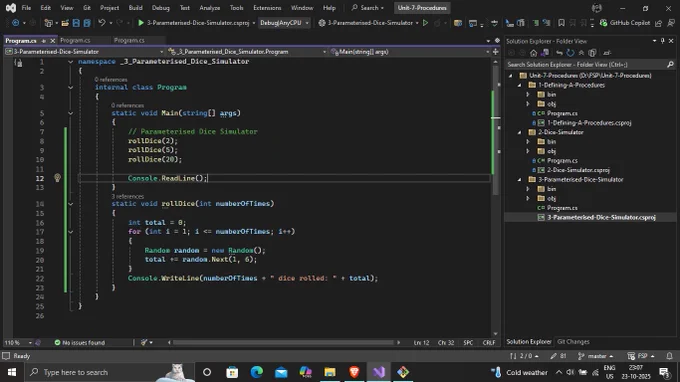Click the Undo arrow icon

[102, 23]
